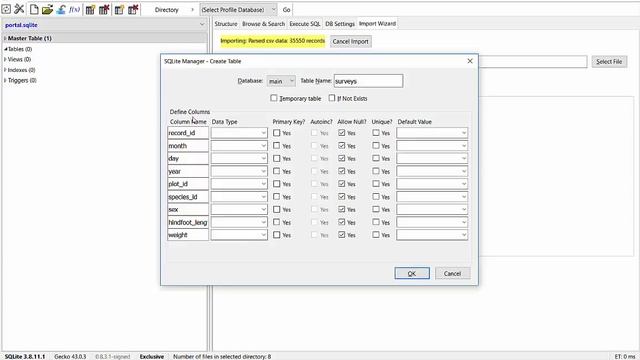The height and width of the screenshot is (360, 640).
Task: Open Data Type dropdown for month
Action: (x=239, y=146)
